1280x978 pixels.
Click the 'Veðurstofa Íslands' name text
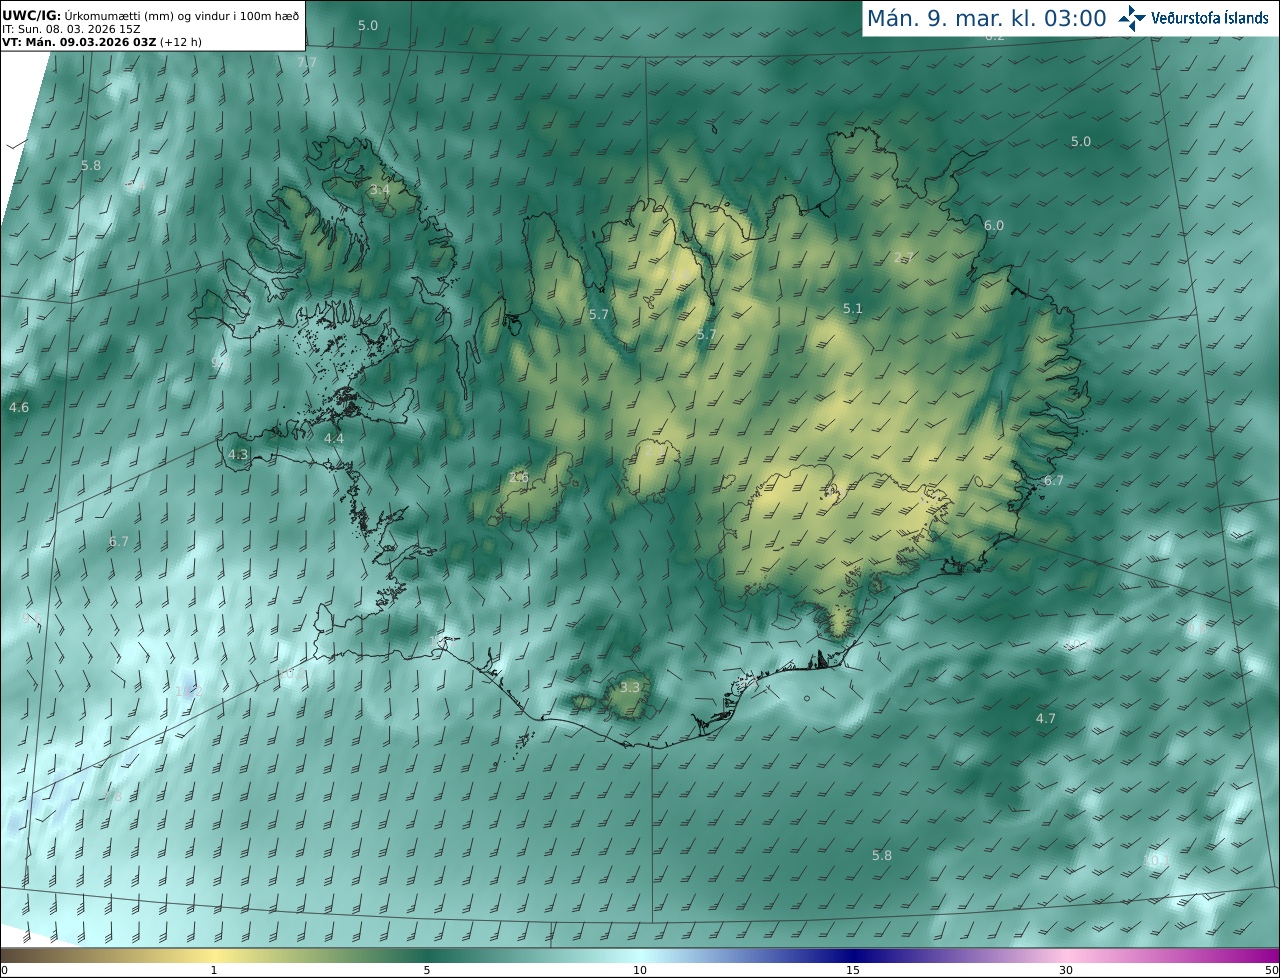click(1210, 18)
